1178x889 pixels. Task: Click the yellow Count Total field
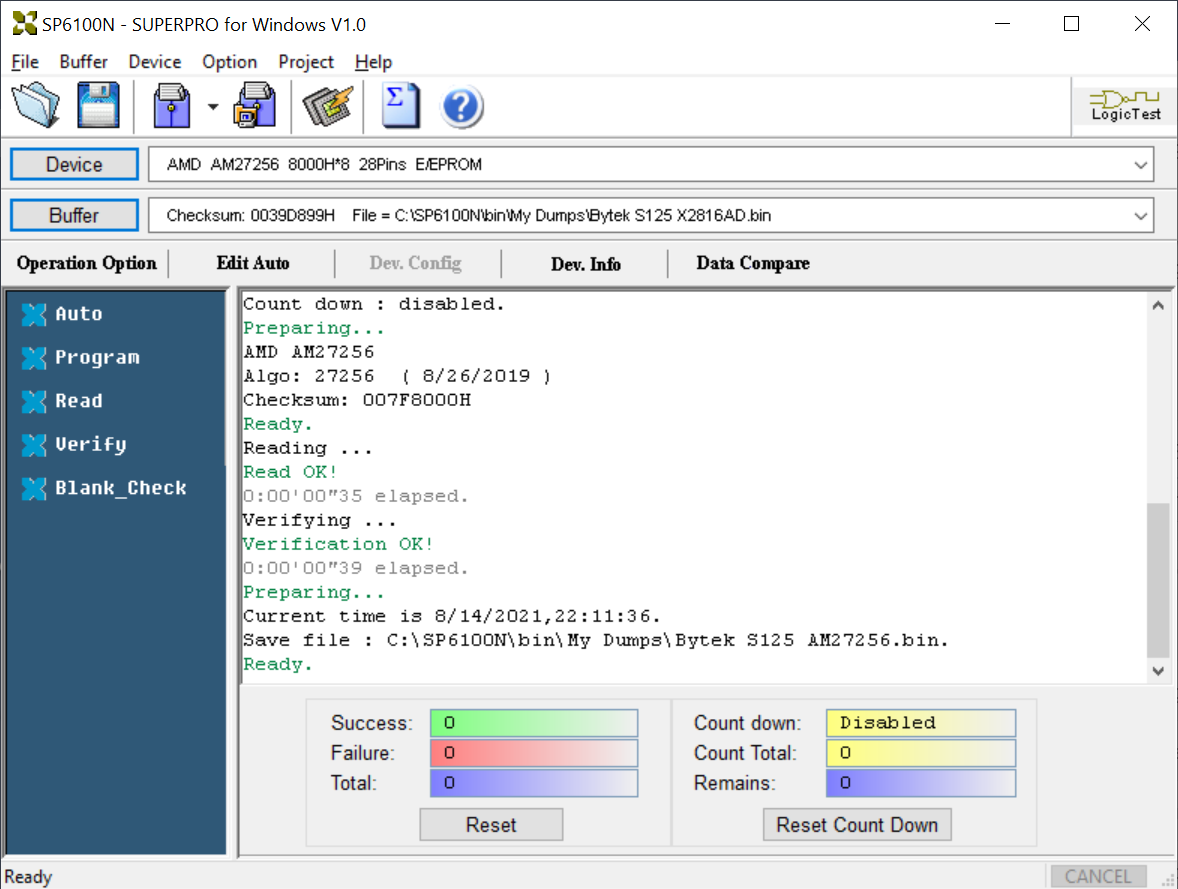(x=921, y=753)
